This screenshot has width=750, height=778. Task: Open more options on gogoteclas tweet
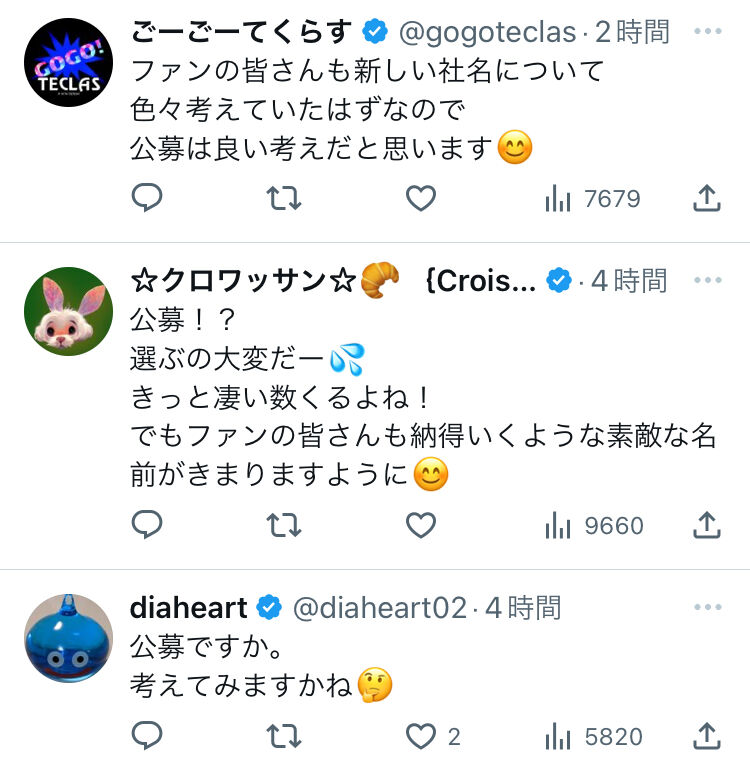pos(707,32)
